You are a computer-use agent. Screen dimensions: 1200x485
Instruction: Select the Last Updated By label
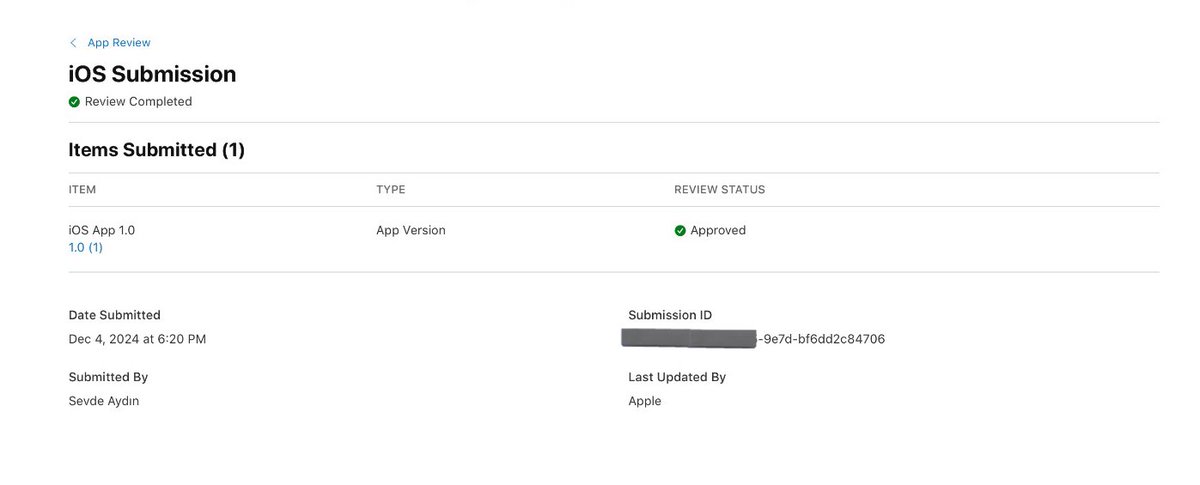click(677, 377)
